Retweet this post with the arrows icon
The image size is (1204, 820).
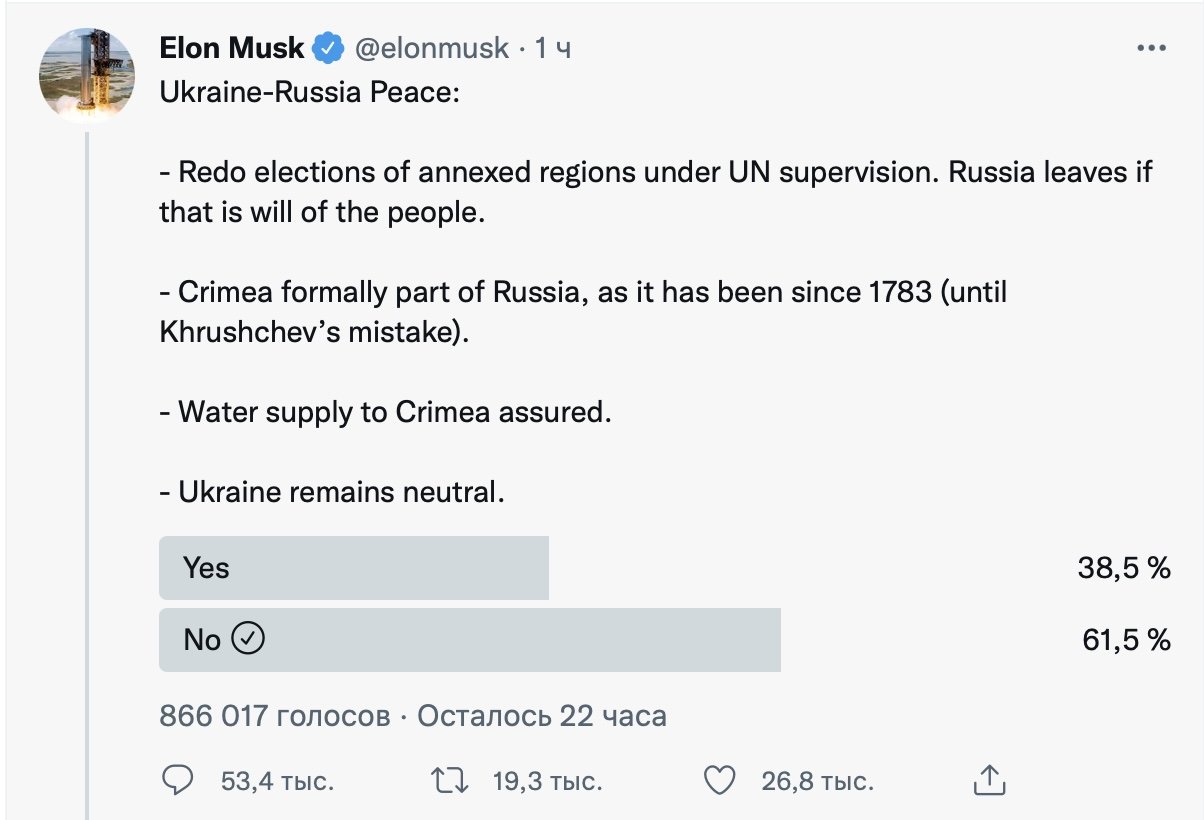coord(449,780)
